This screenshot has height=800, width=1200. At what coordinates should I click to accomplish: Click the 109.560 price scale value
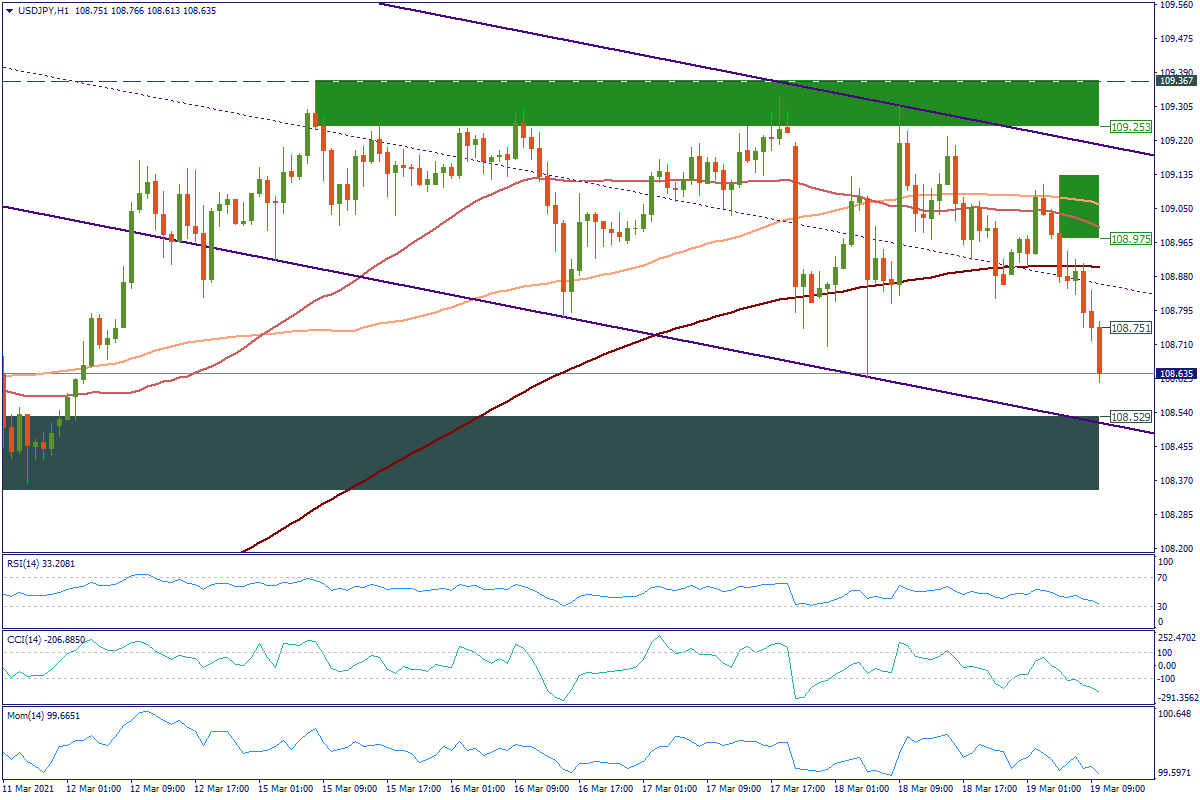tap(1175, 4)
